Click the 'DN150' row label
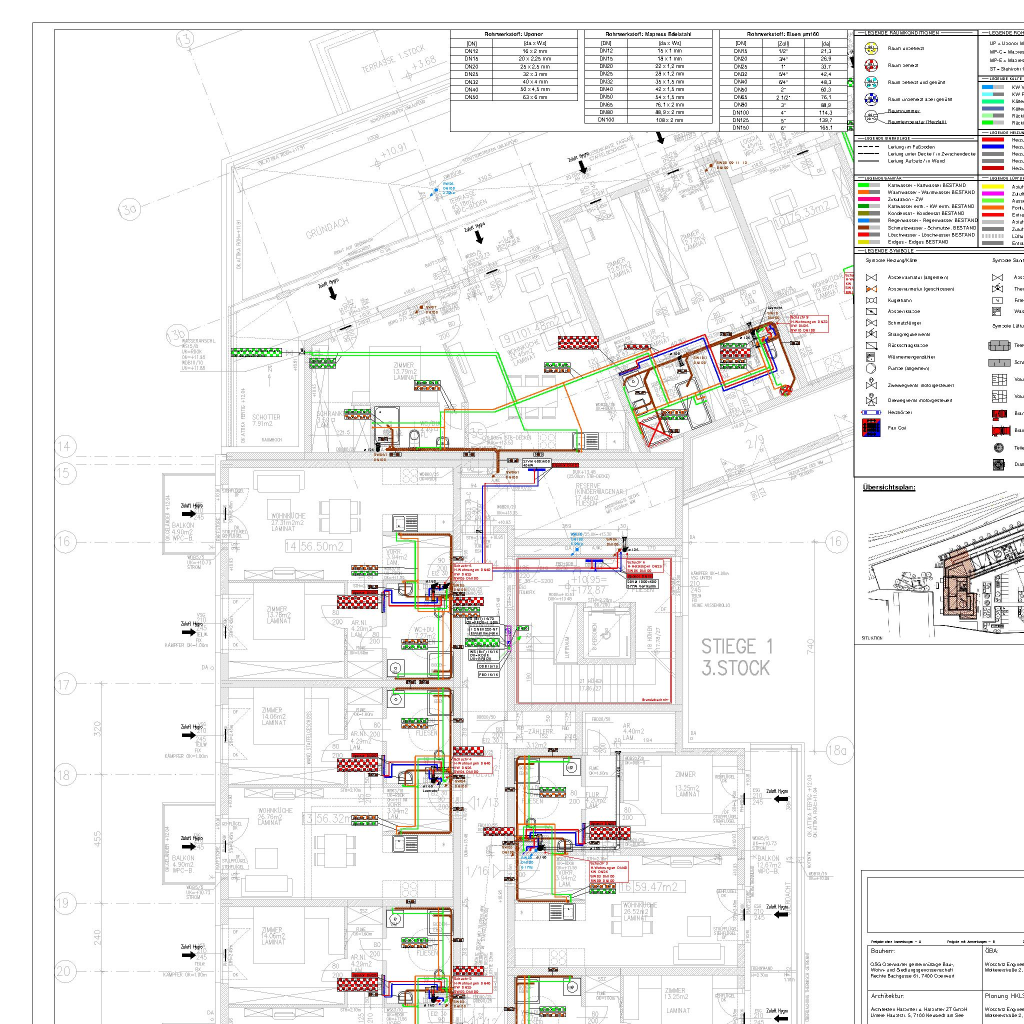The height and width of the screenshot is (1024, 1024). click(x=741, y=127)
